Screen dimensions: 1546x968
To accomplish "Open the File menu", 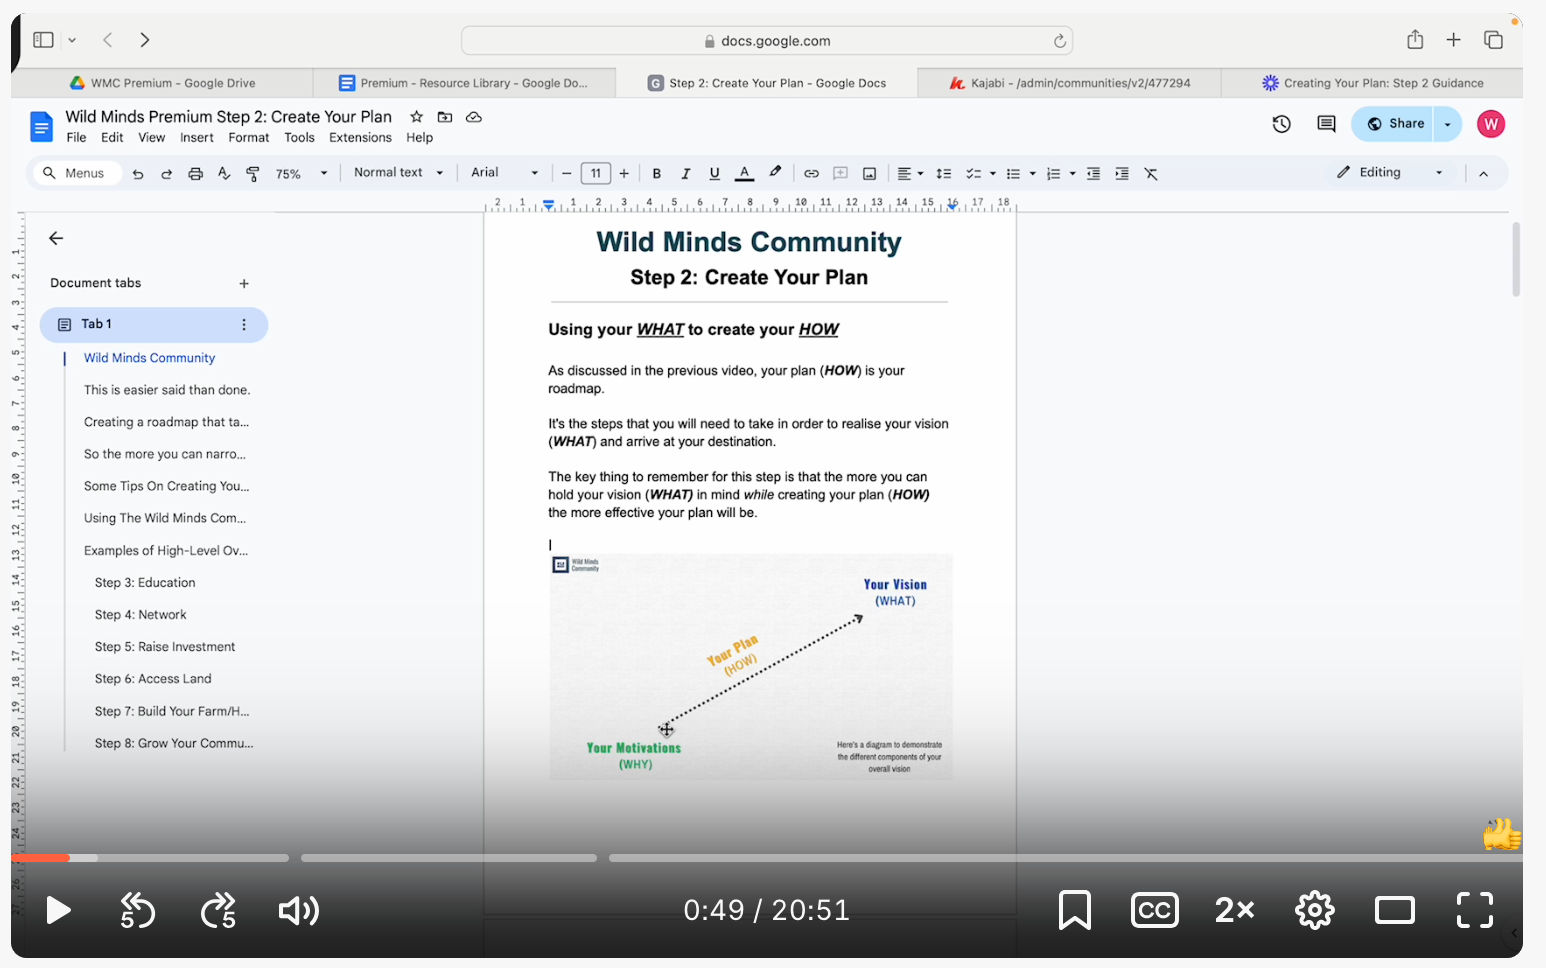I will point(76,138).
